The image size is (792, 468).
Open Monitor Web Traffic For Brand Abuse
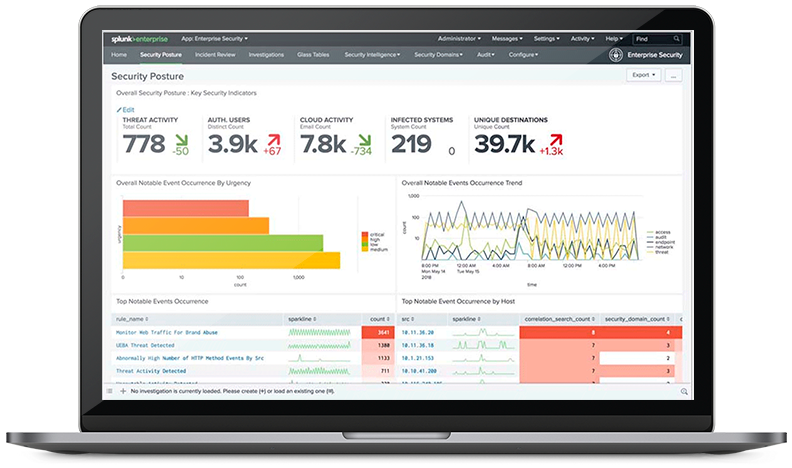[167, 333]
